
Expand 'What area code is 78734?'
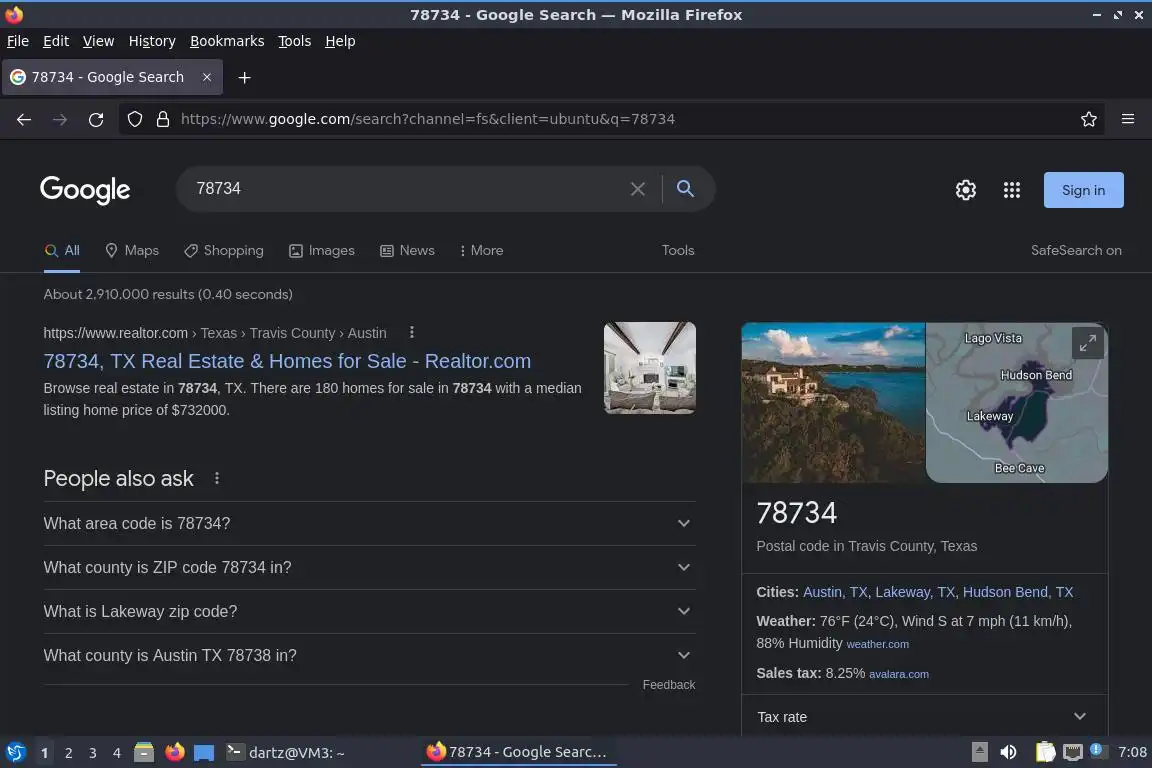(370, 523)
